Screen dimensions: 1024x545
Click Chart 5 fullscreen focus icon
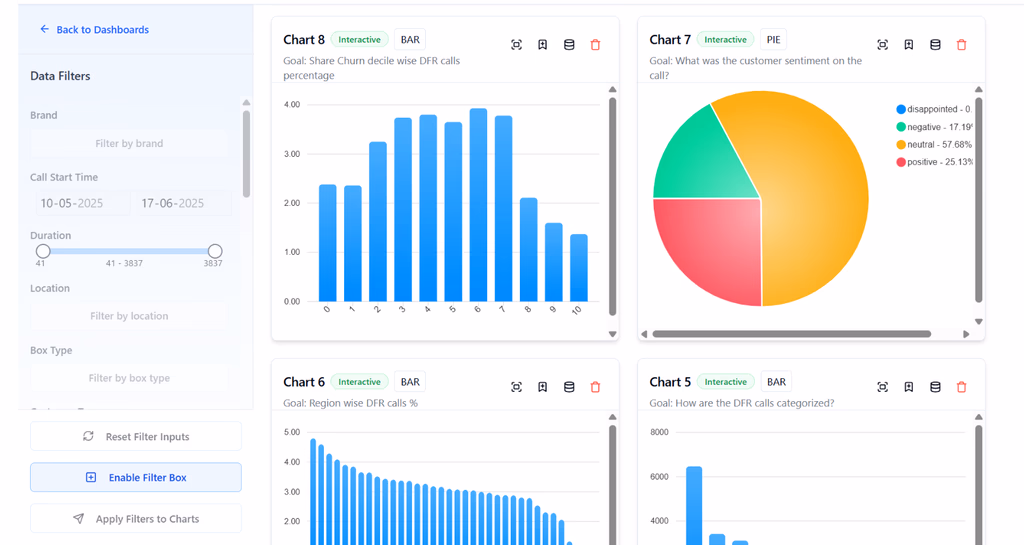point(882,387)
